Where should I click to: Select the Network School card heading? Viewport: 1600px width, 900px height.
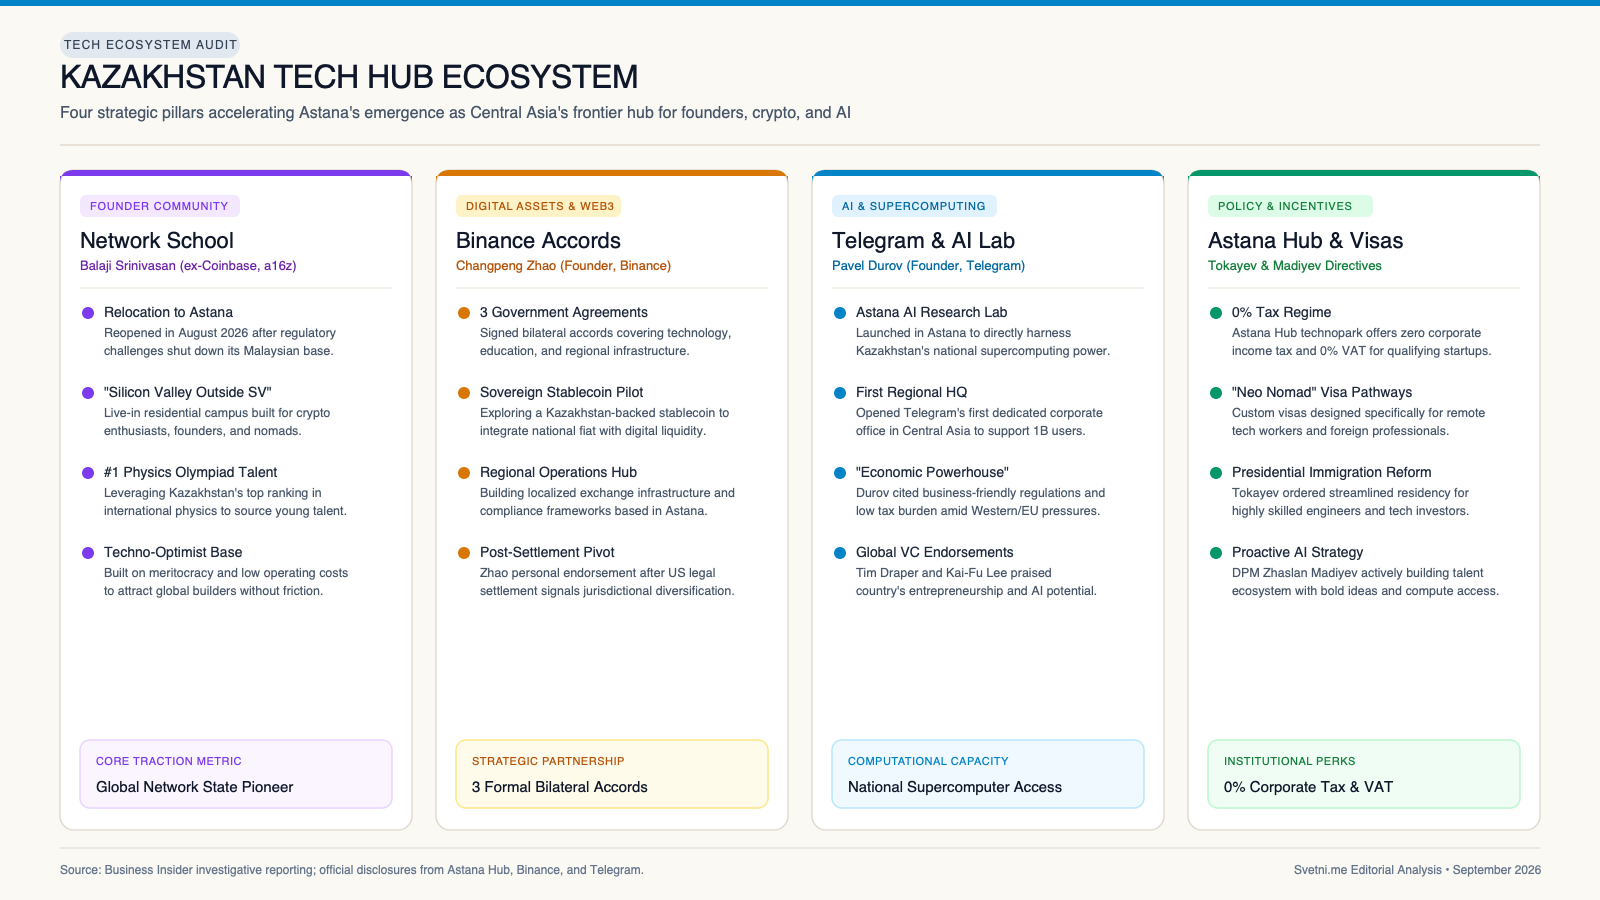pyautogui.click(x=157, y=241)
